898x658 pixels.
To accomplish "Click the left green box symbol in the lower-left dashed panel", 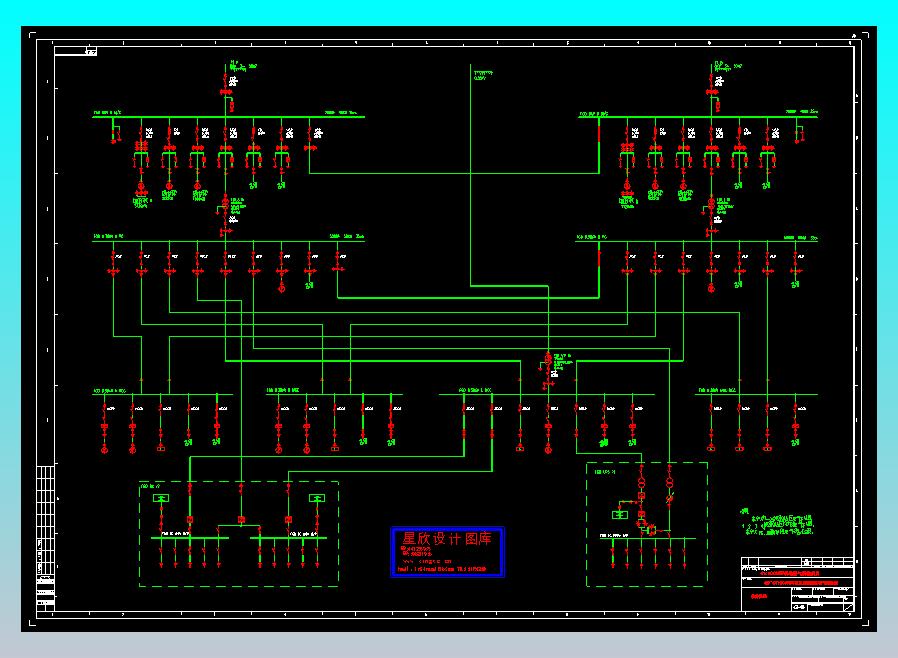I will 161,498.
